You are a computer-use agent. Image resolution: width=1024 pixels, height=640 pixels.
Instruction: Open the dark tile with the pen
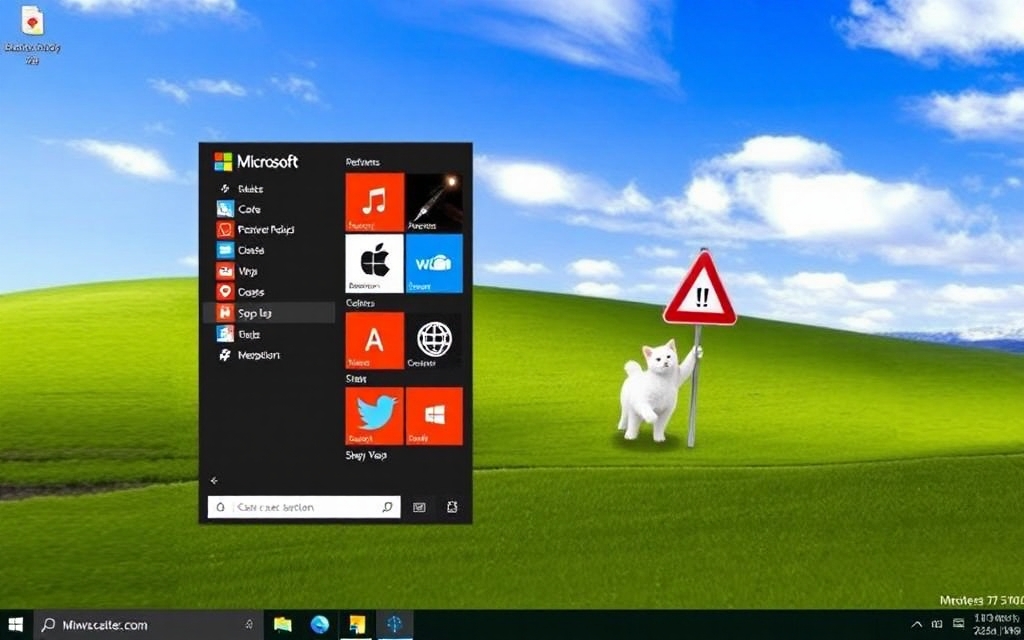tap(434, 202)
